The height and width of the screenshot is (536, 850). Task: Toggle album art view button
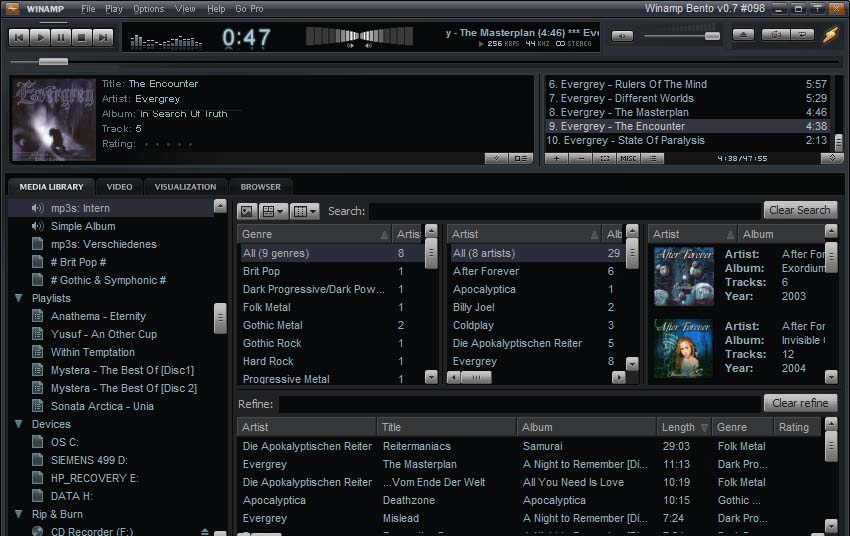click(247, 211)
